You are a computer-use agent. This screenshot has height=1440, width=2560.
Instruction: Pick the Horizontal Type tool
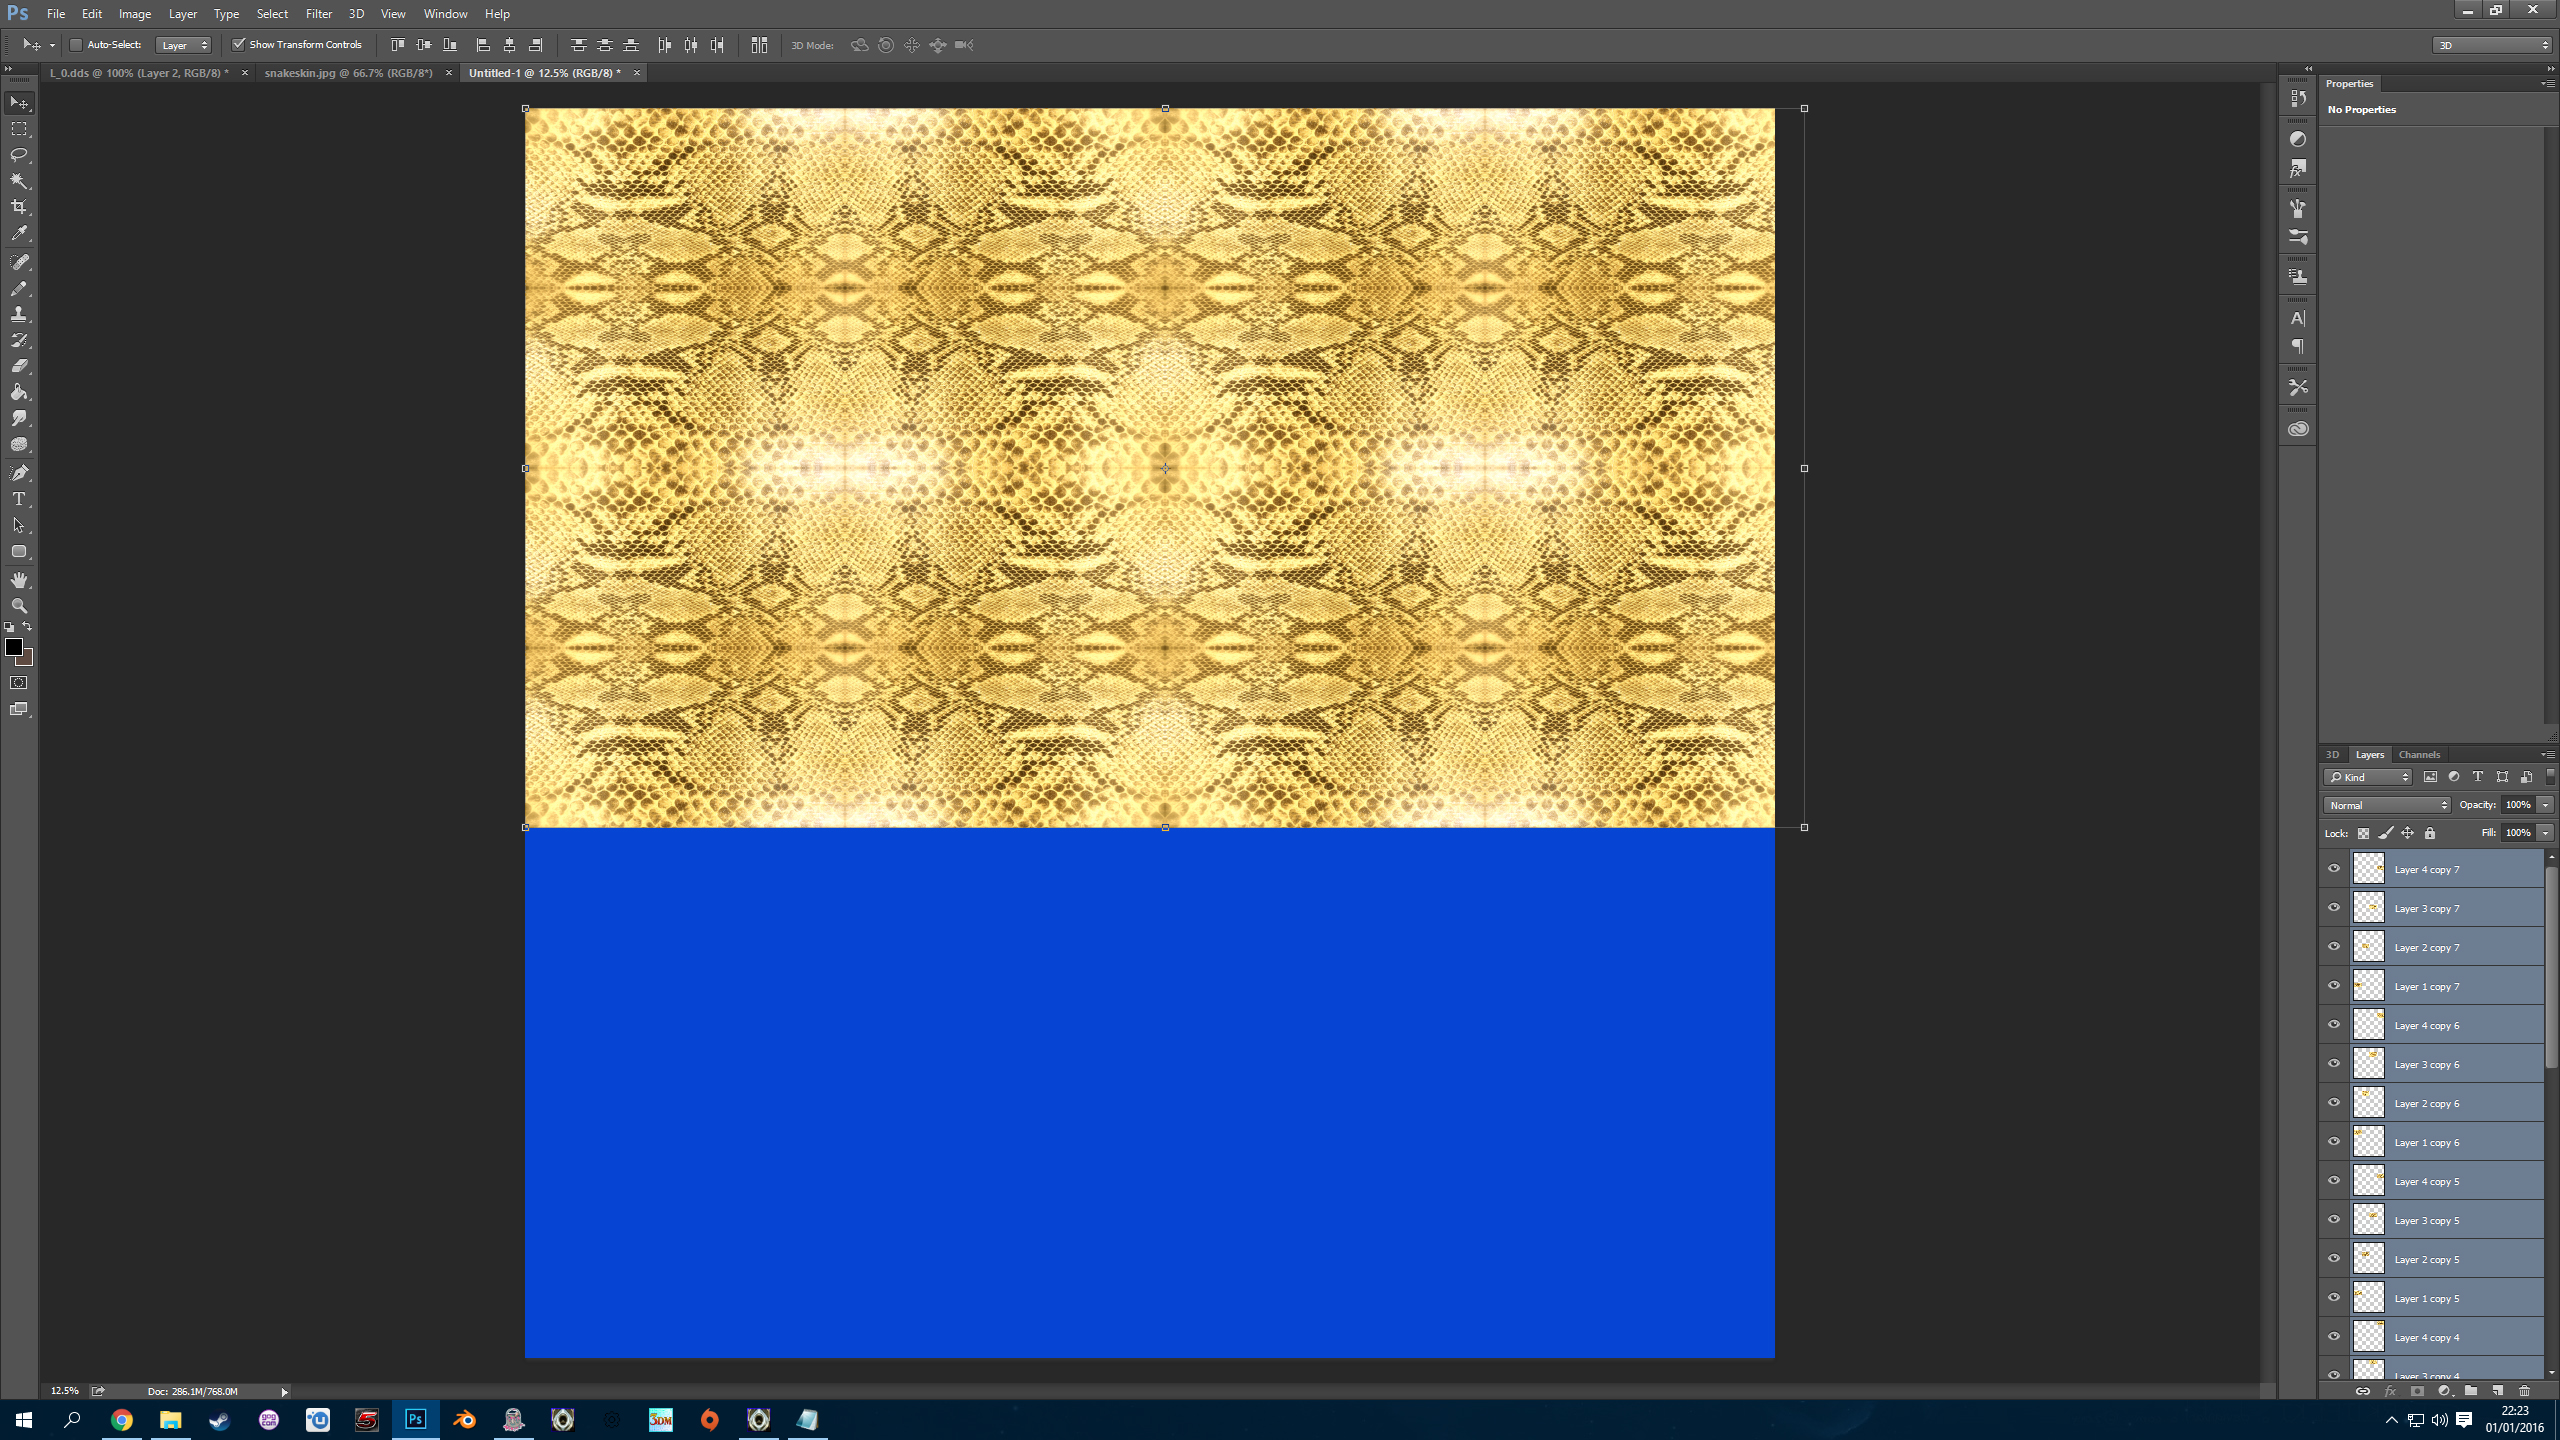point(19,499)
